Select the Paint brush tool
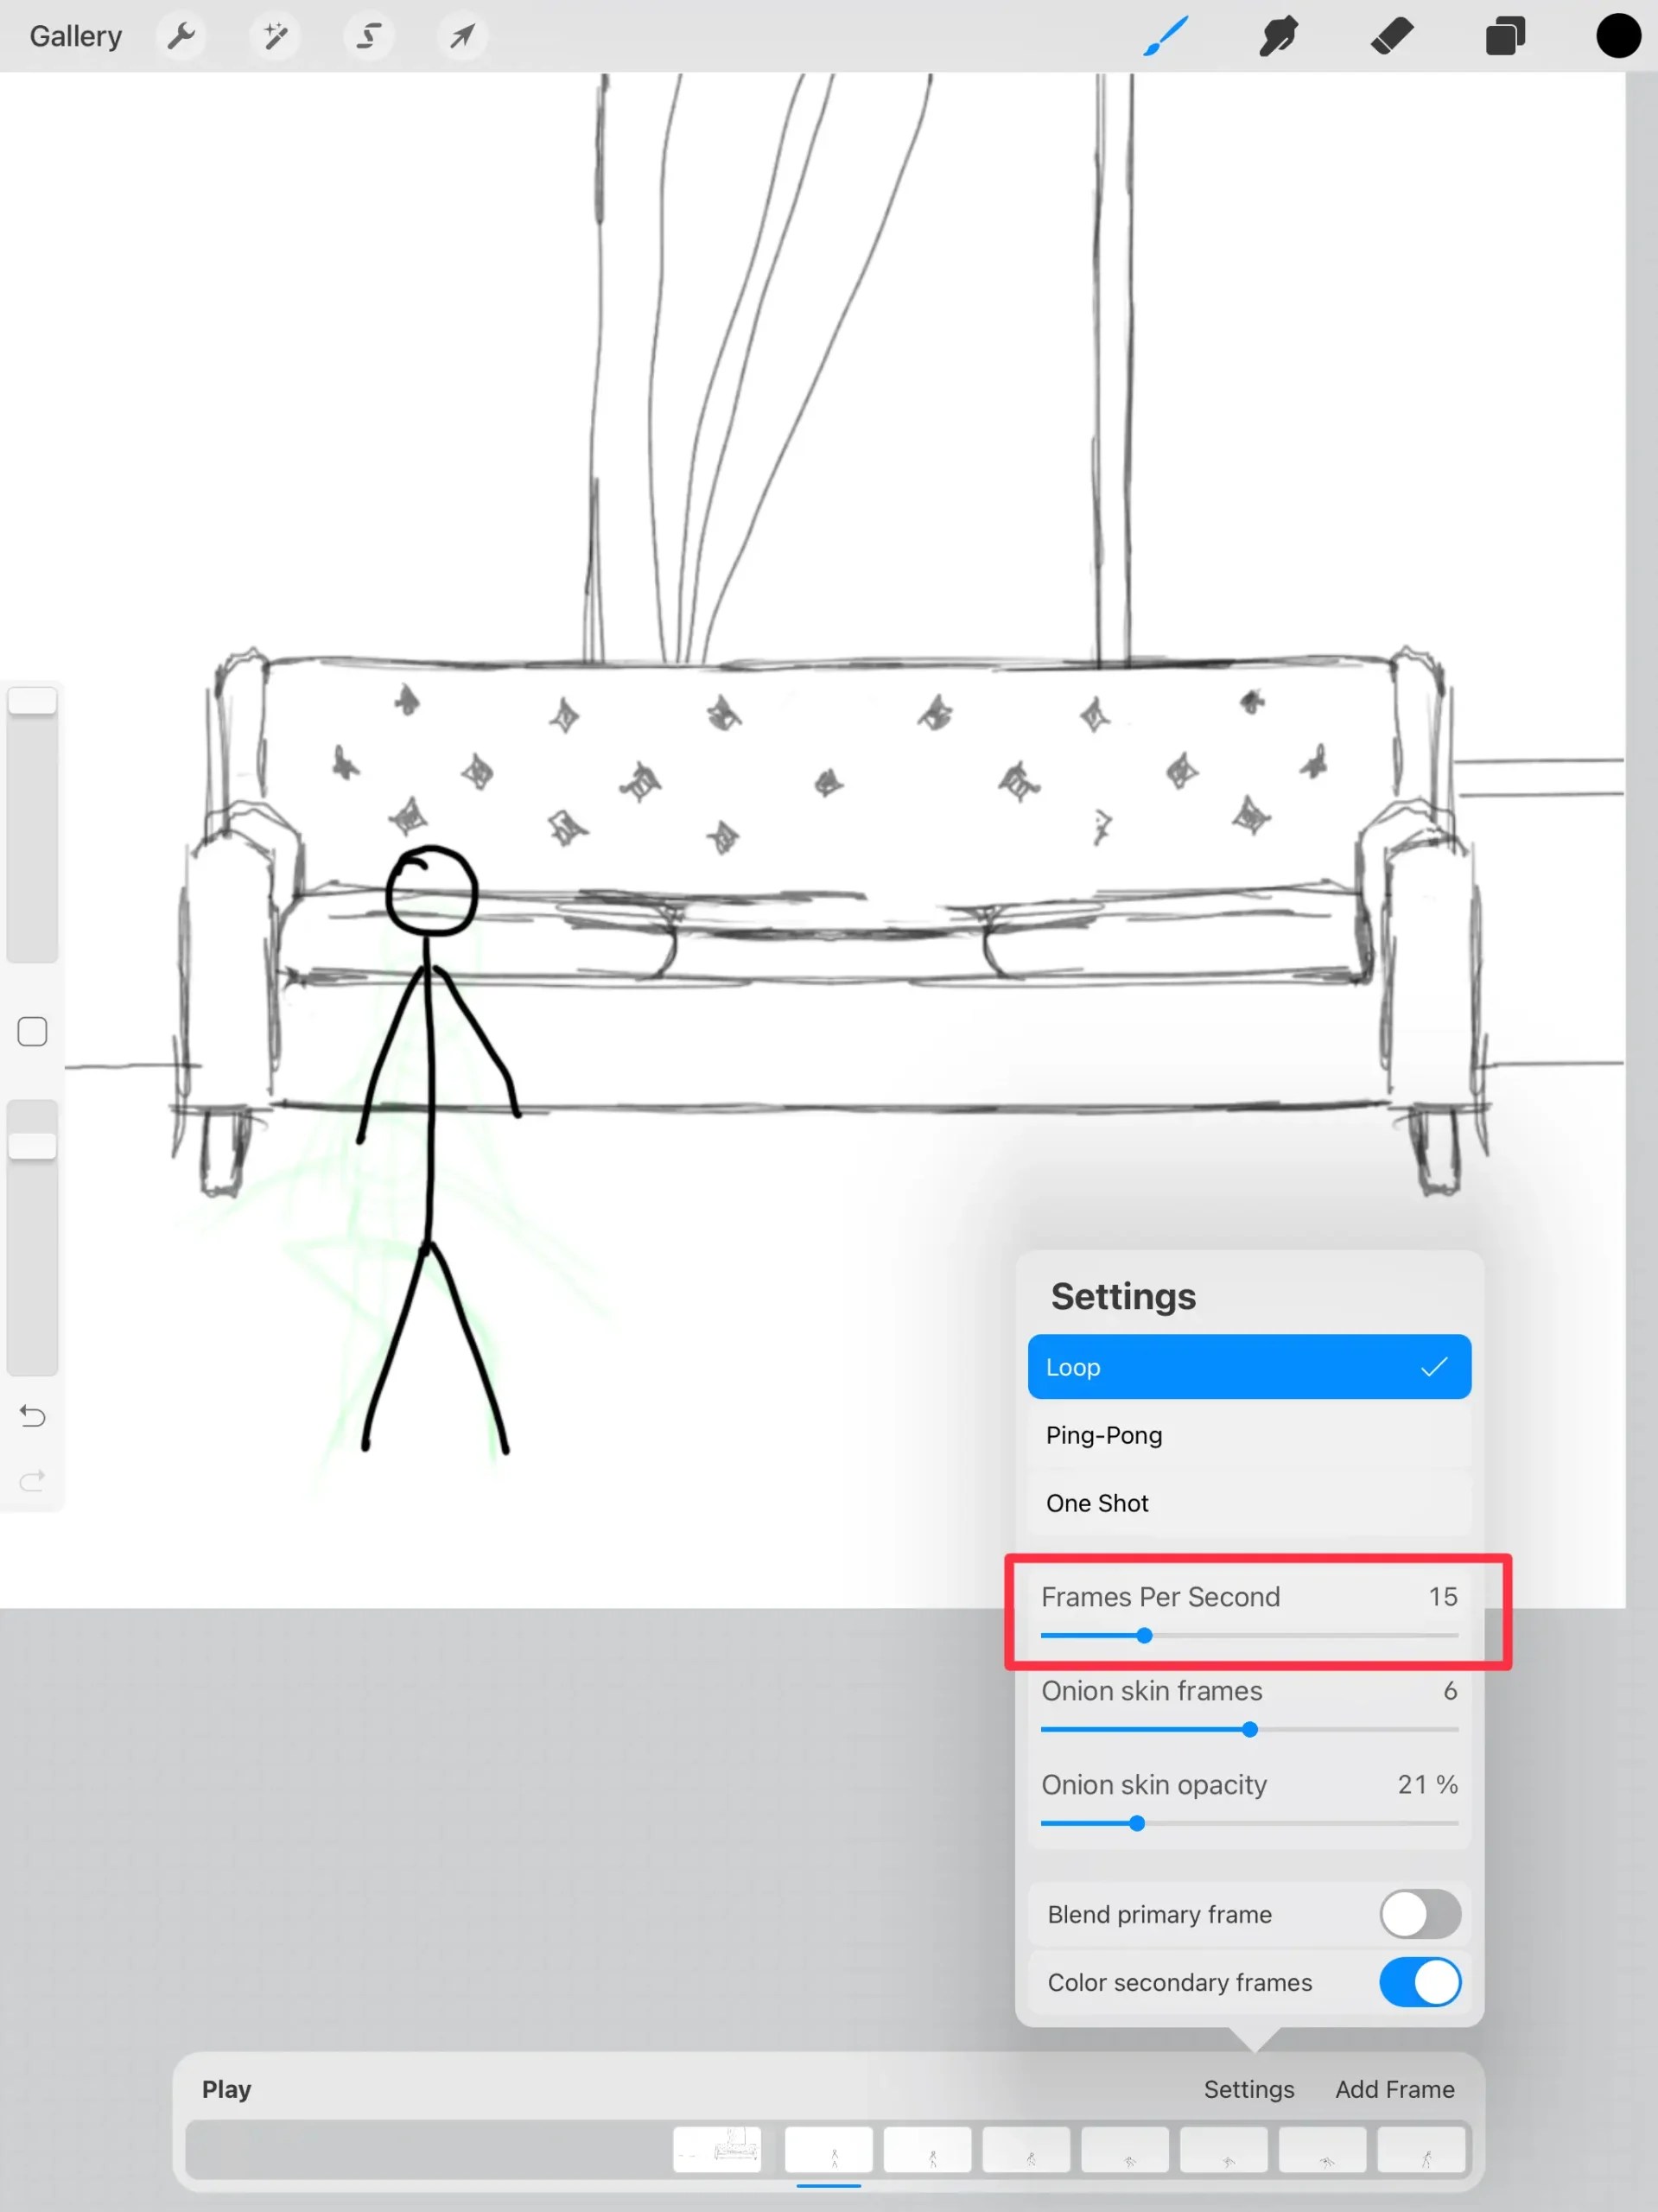Screen dimensions: 1658x2212 pyautogui.click(x=1166, y=36)
